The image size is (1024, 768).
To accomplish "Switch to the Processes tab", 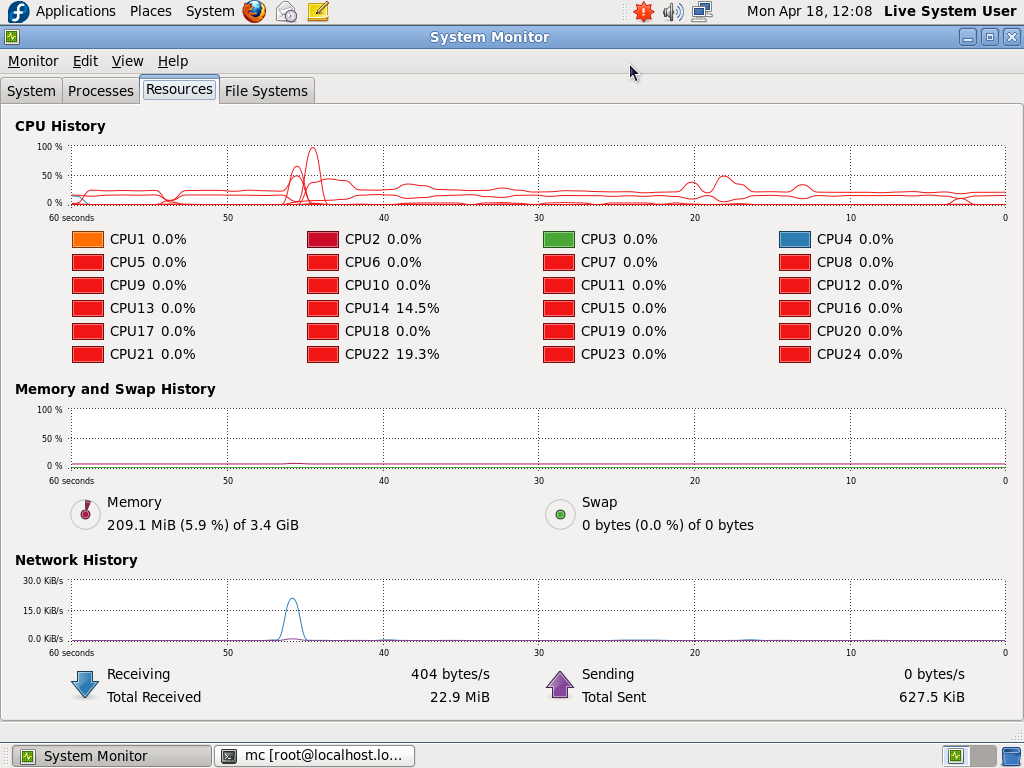I will point(100,91).
